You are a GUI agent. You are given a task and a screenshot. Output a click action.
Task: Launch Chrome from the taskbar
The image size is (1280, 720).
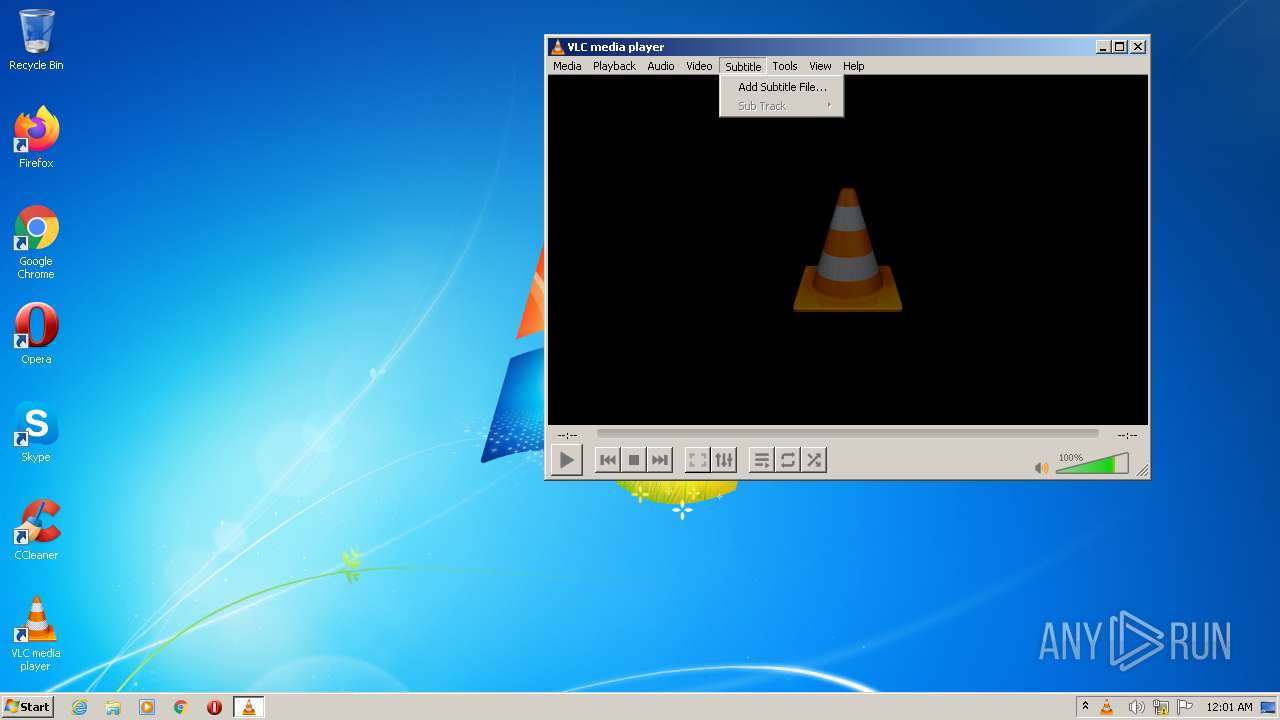coord(181,707)
